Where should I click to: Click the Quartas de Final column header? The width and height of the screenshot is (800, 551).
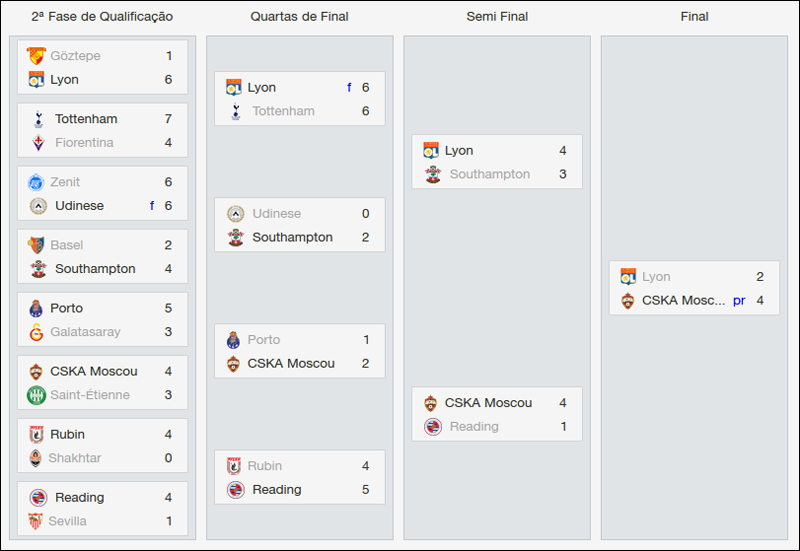pyautogui.click(x=300, y=17)
